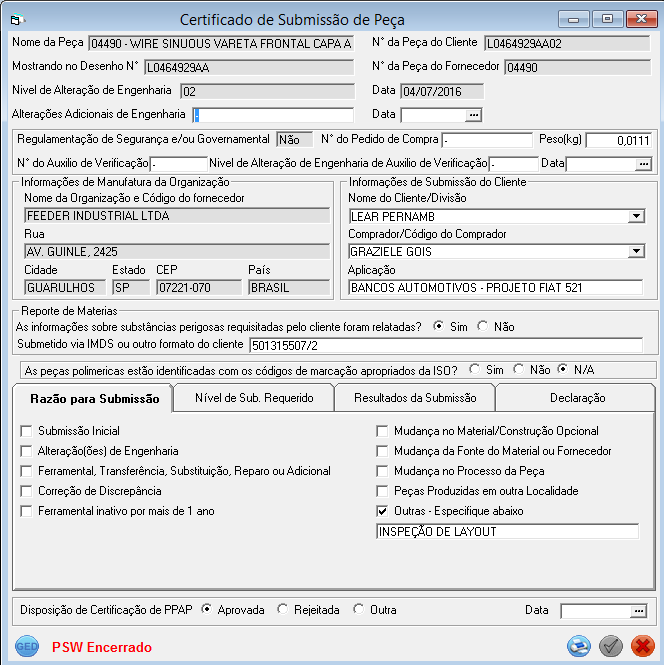Click Nível de Alteração Auxílio de Verificação field

513,164
